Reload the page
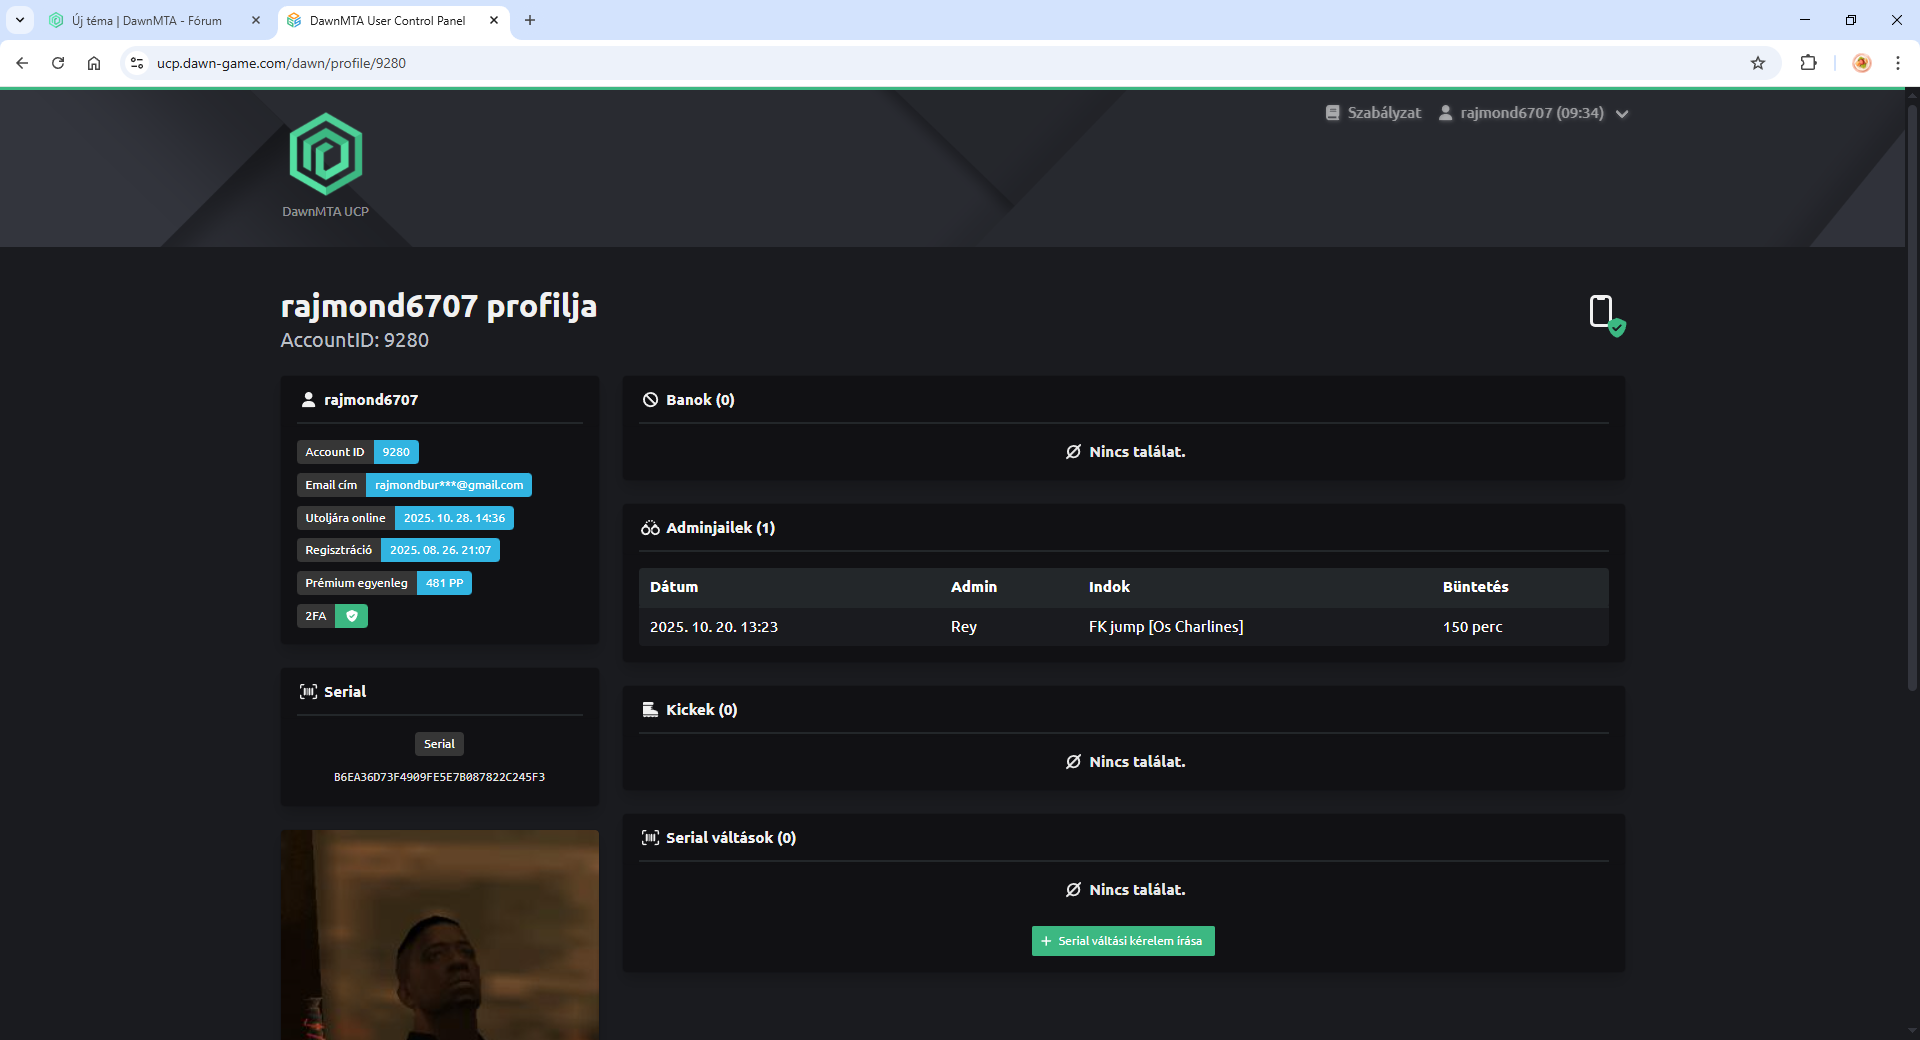1920x1040 pixels. click(58, 63)
